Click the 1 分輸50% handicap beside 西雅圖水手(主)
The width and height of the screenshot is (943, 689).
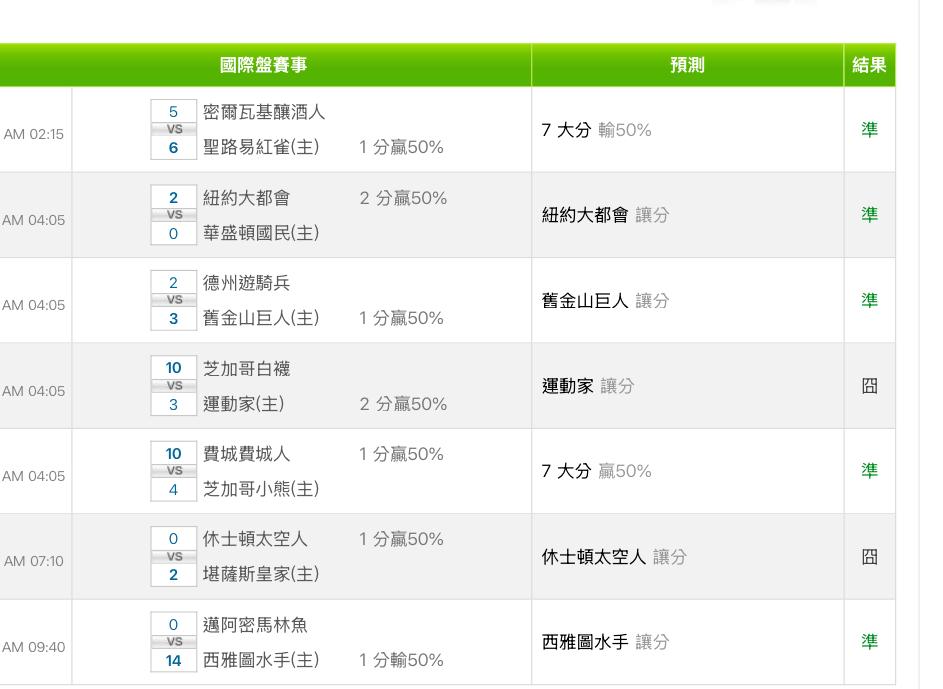[401, 660]
